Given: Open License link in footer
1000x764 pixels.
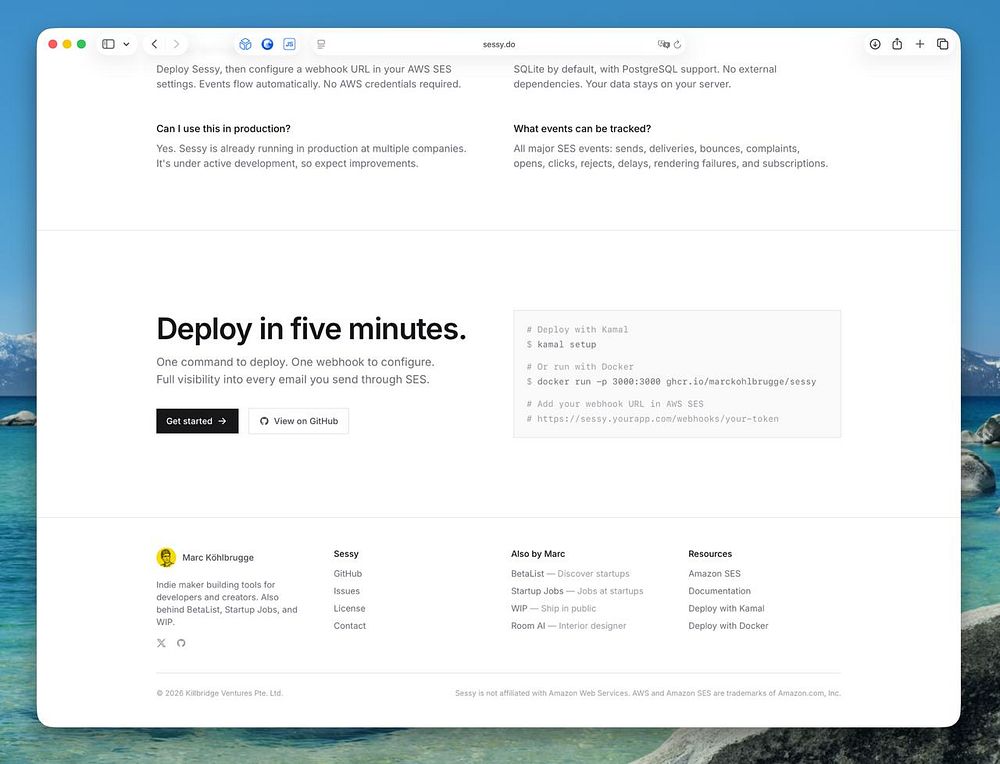Looking at the screenshot, I should tap(349, 608).
